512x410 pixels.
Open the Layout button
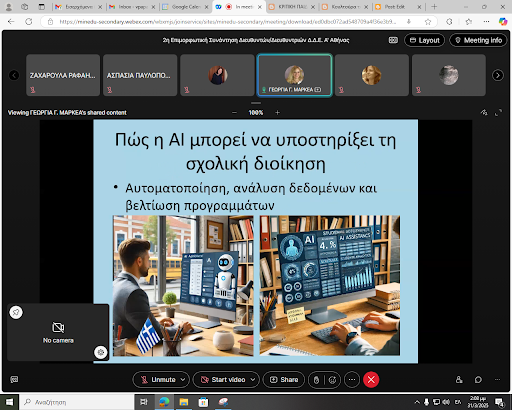tap(424, 40)
